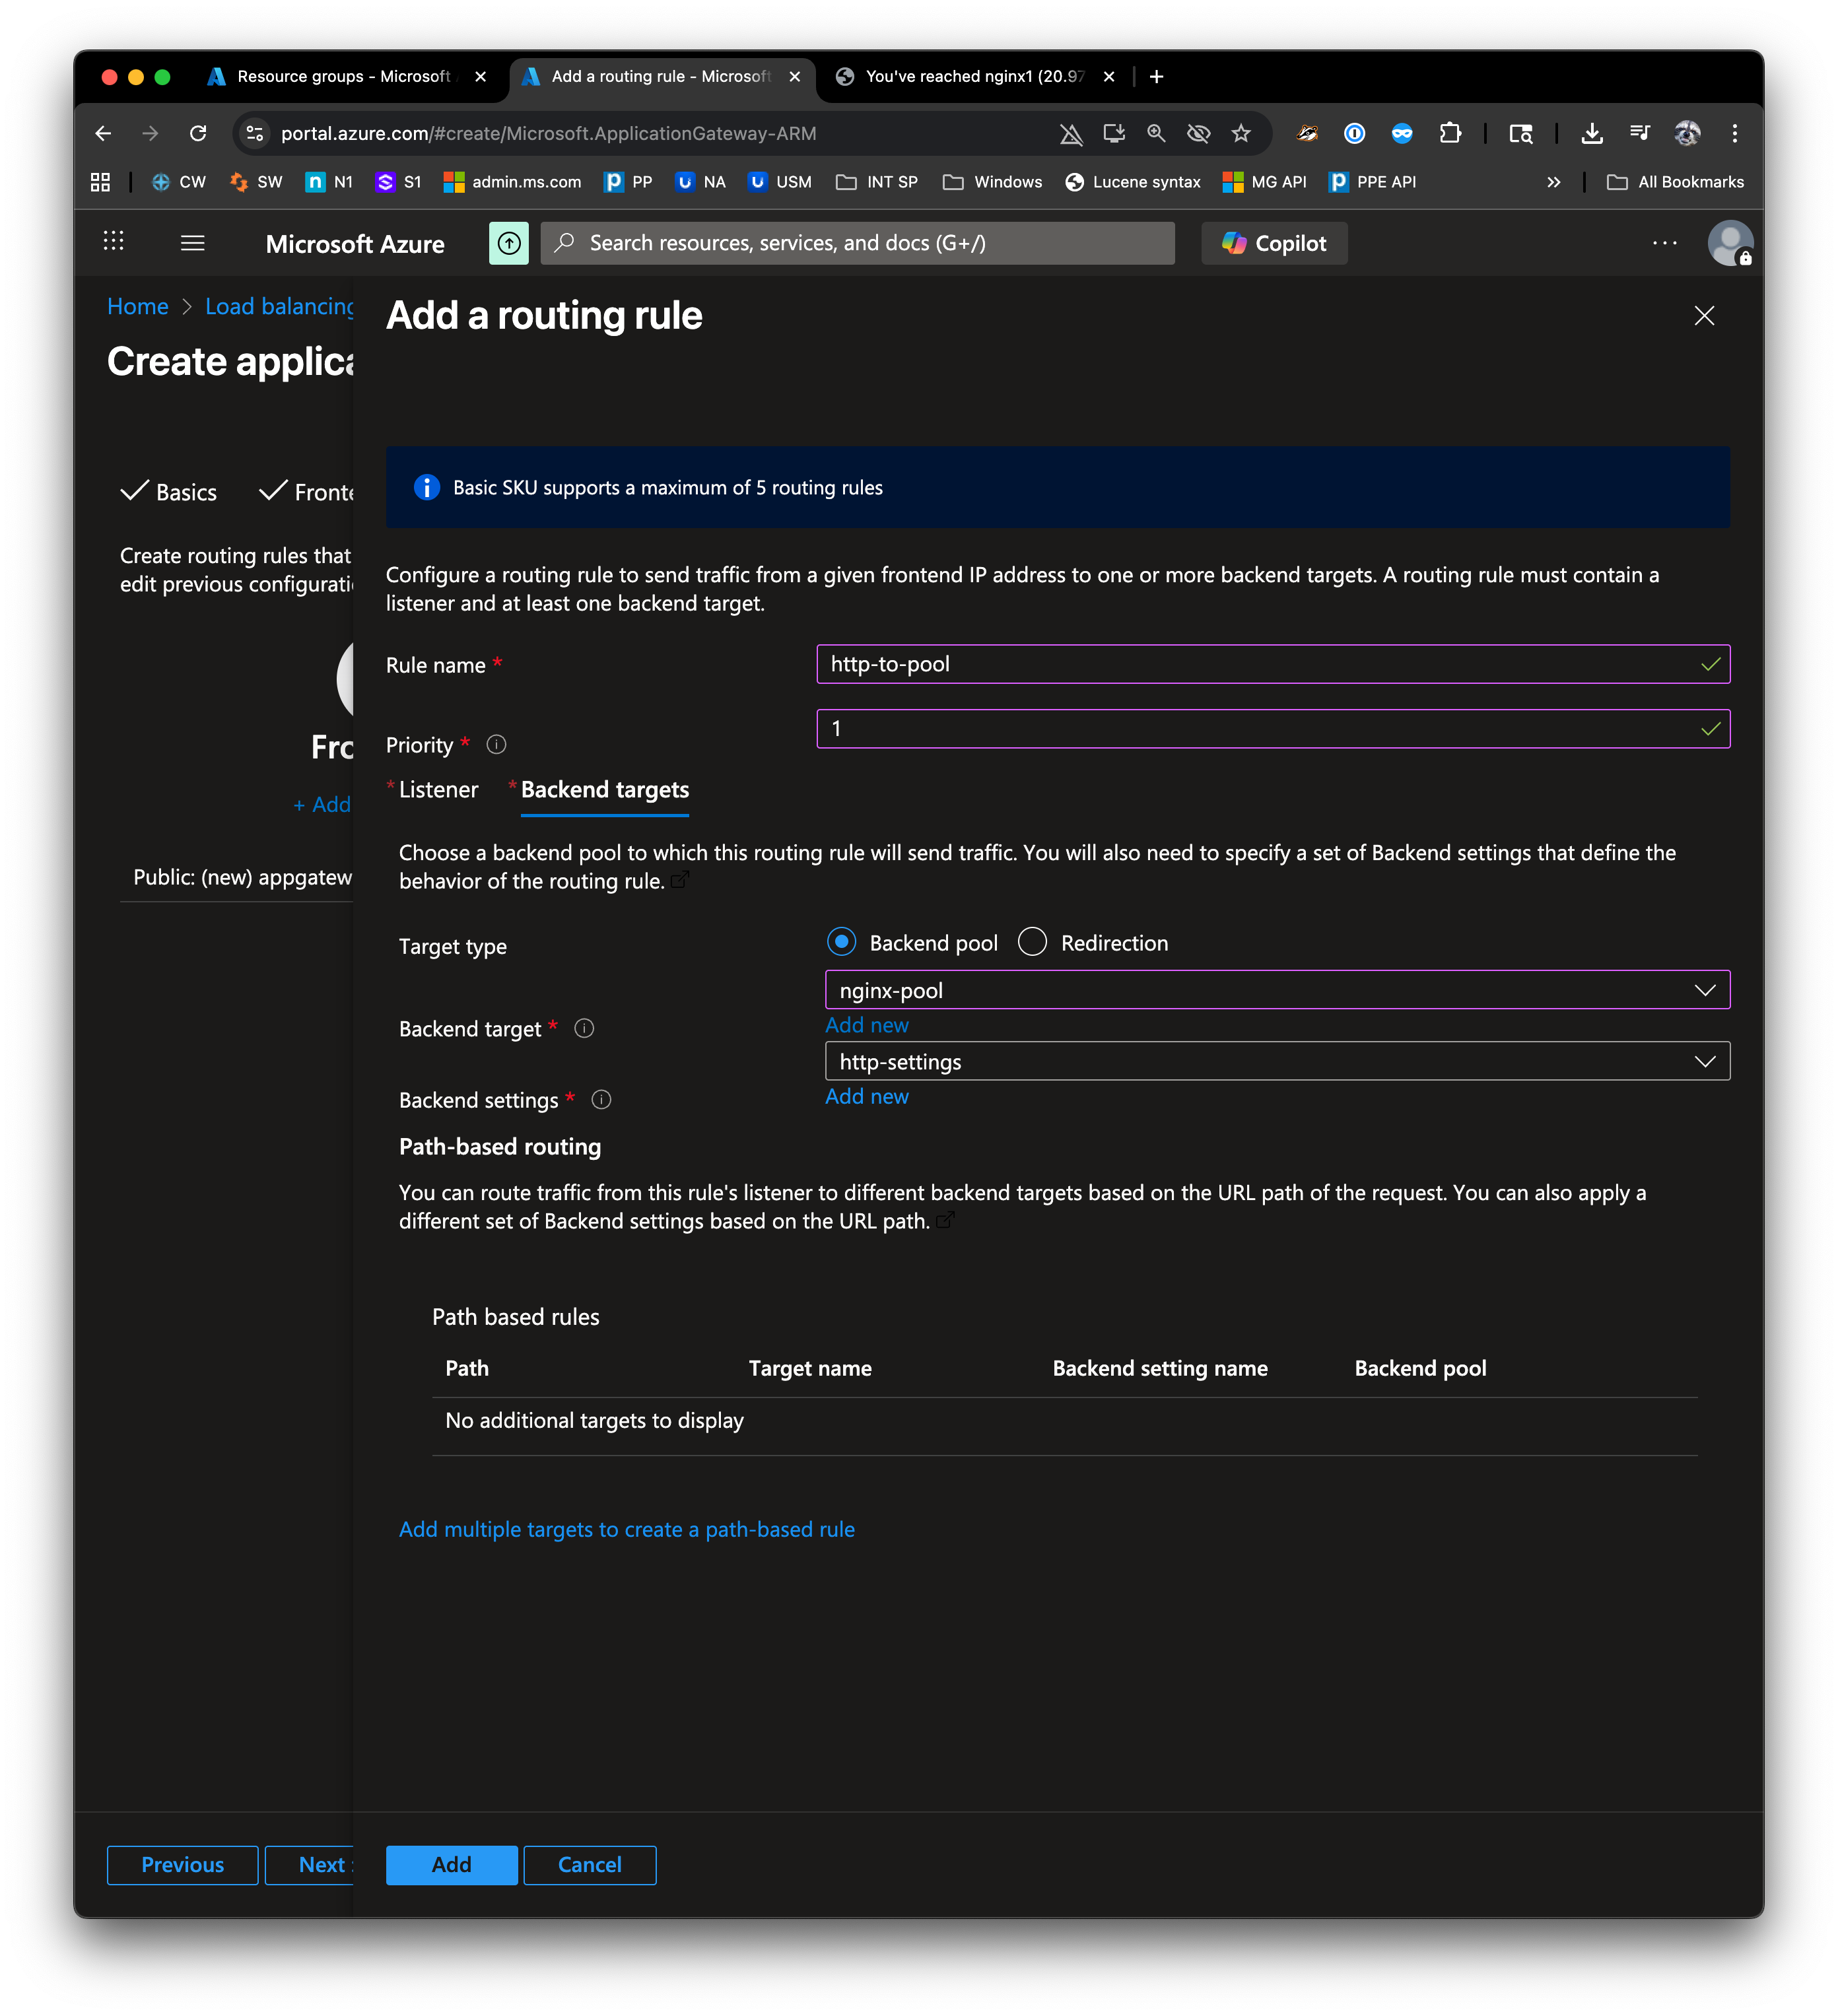Open the Azure portal hamburger menu
The width and height of the screenshot is (1838, 2016).
192,243
